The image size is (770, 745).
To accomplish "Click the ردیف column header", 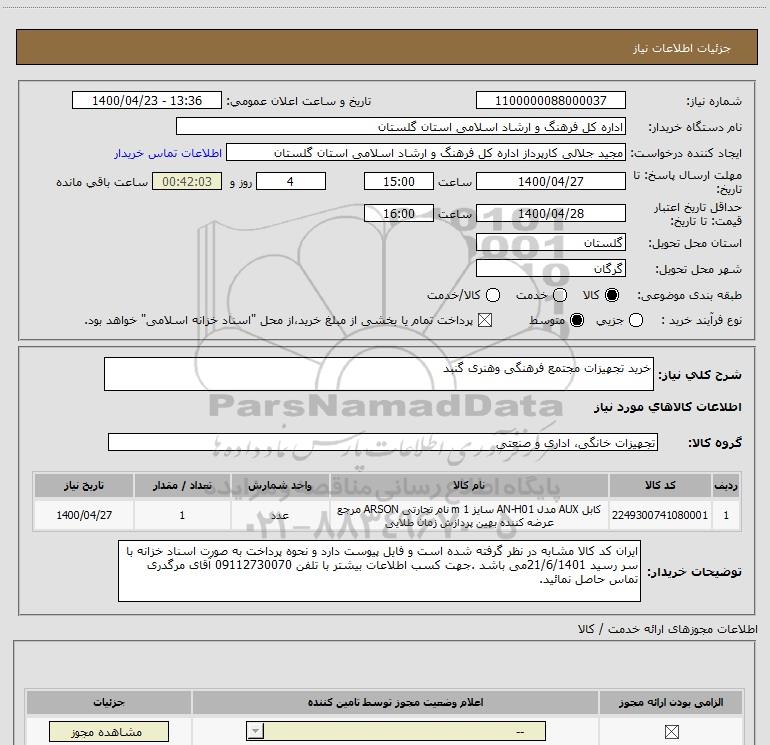I will (x=726, y=485).
